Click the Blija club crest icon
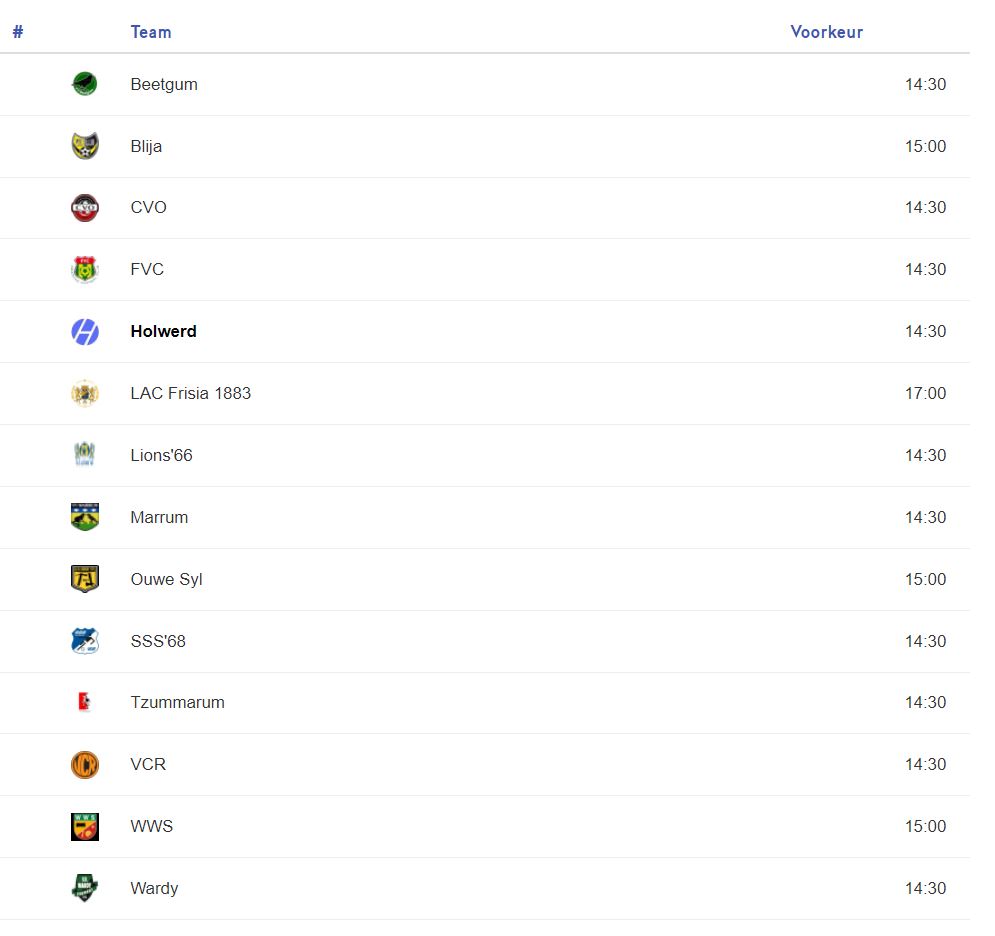 (x=85, y=146)
